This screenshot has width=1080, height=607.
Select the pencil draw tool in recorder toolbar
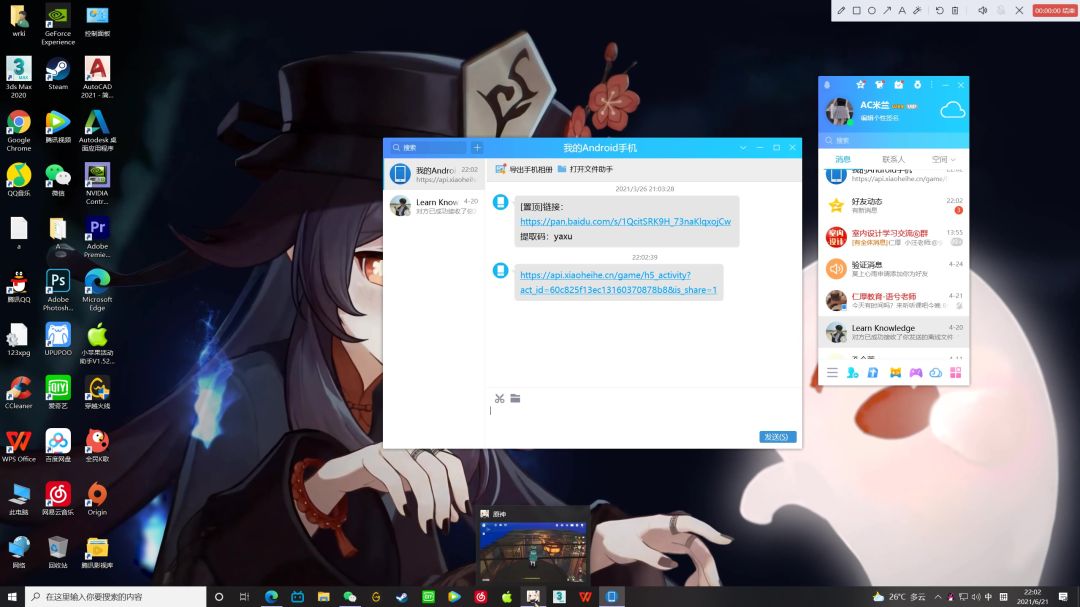841,10
